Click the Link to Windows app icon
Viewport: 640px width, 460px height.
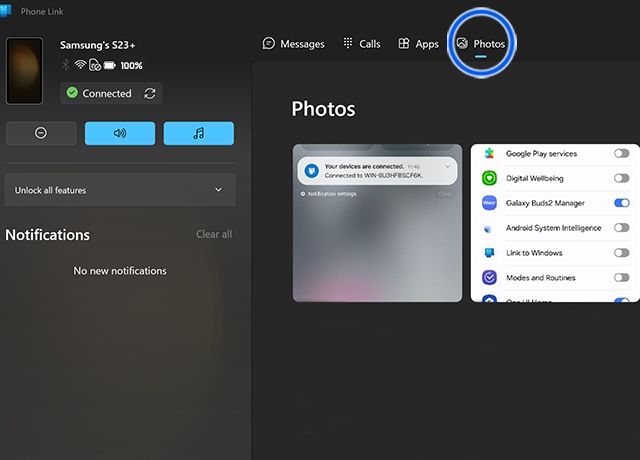(x=489, y=253)
